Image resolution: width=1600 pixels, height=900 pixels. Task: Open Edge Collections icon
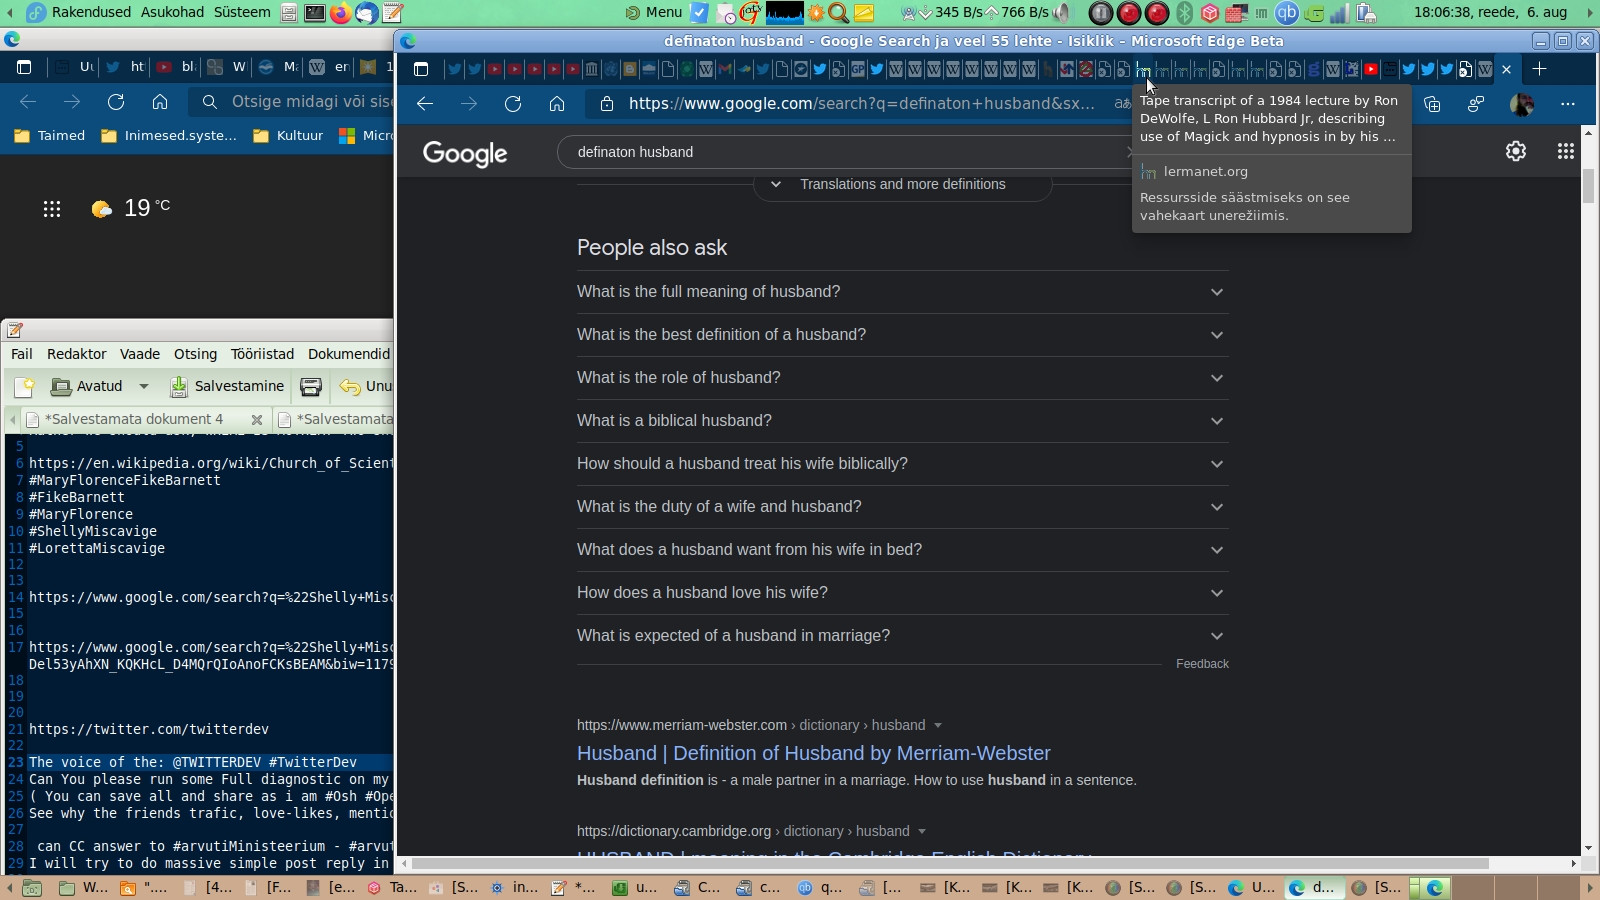pyautogui.click(x=1432, y=104)
